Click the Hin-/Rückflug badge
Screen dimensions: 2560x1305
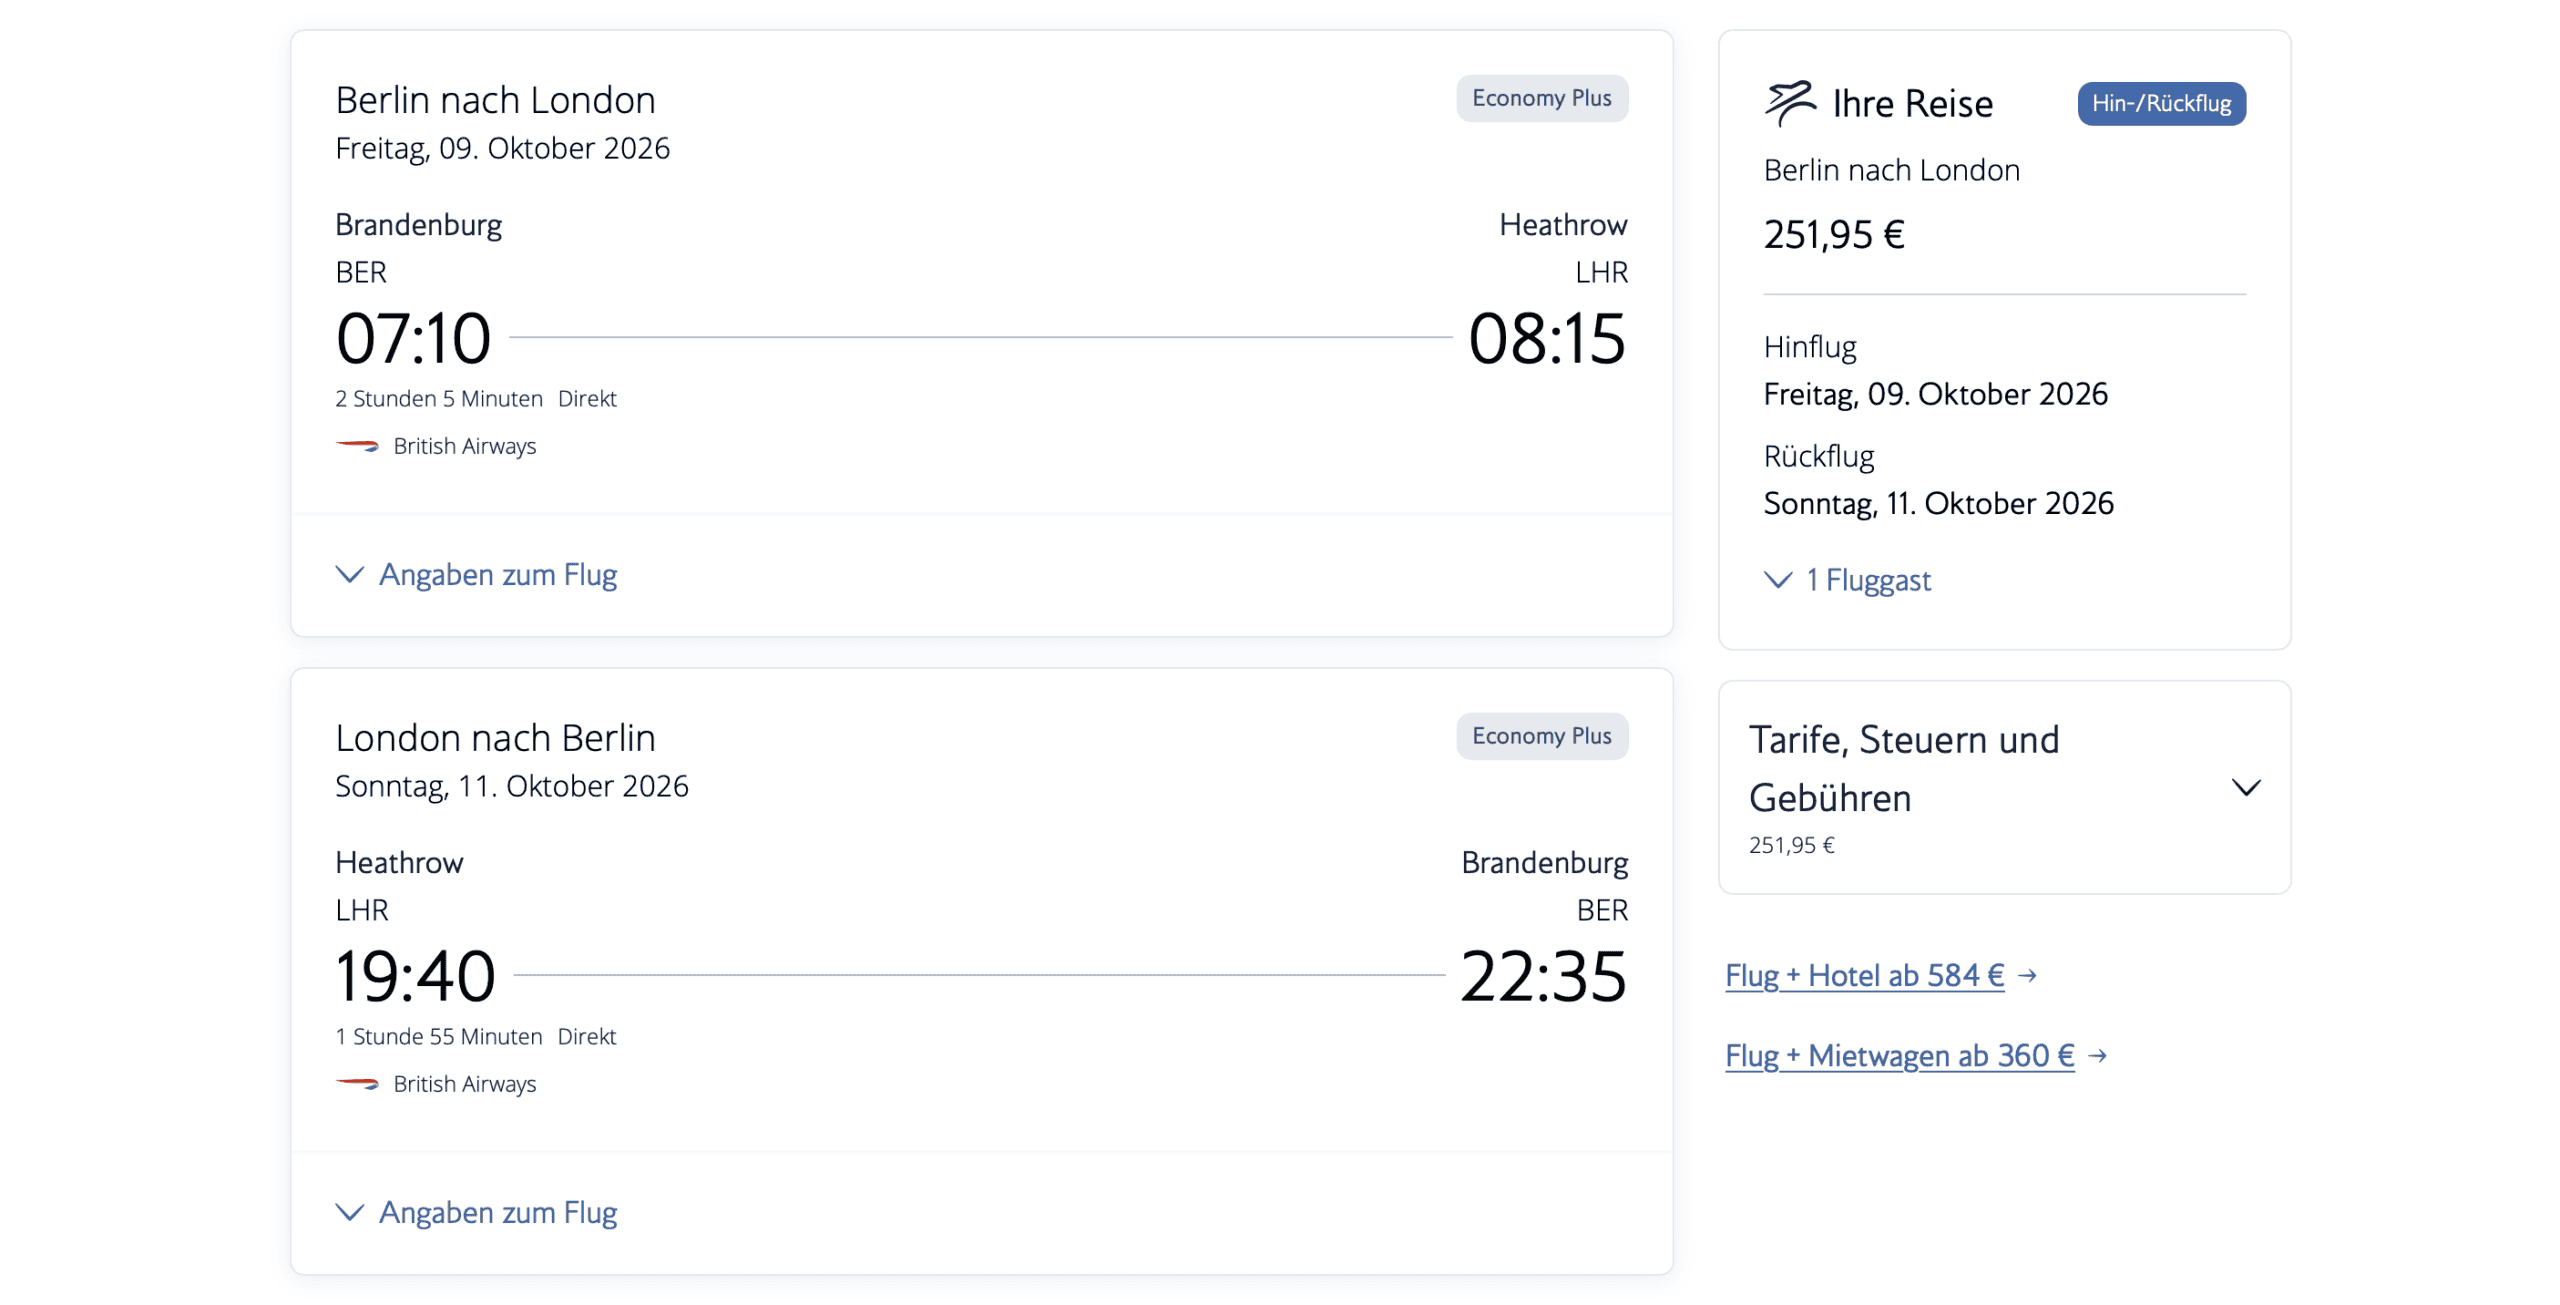(x=2161, y=104)
